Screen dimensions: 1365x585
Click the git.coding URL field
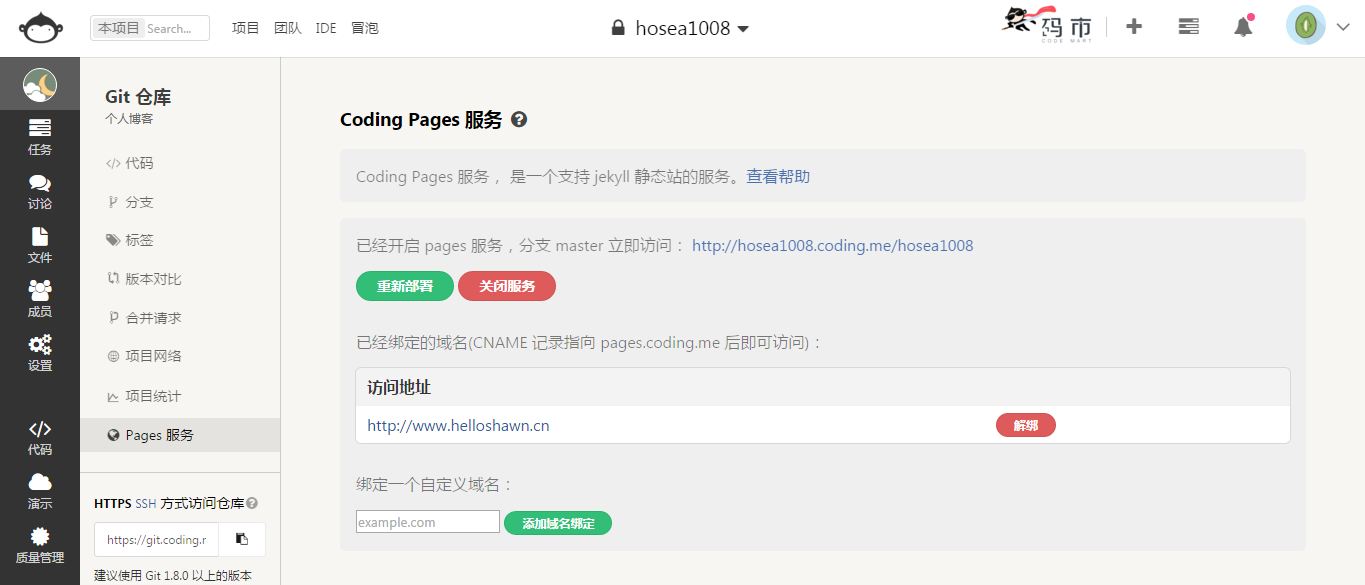(157, 539)
